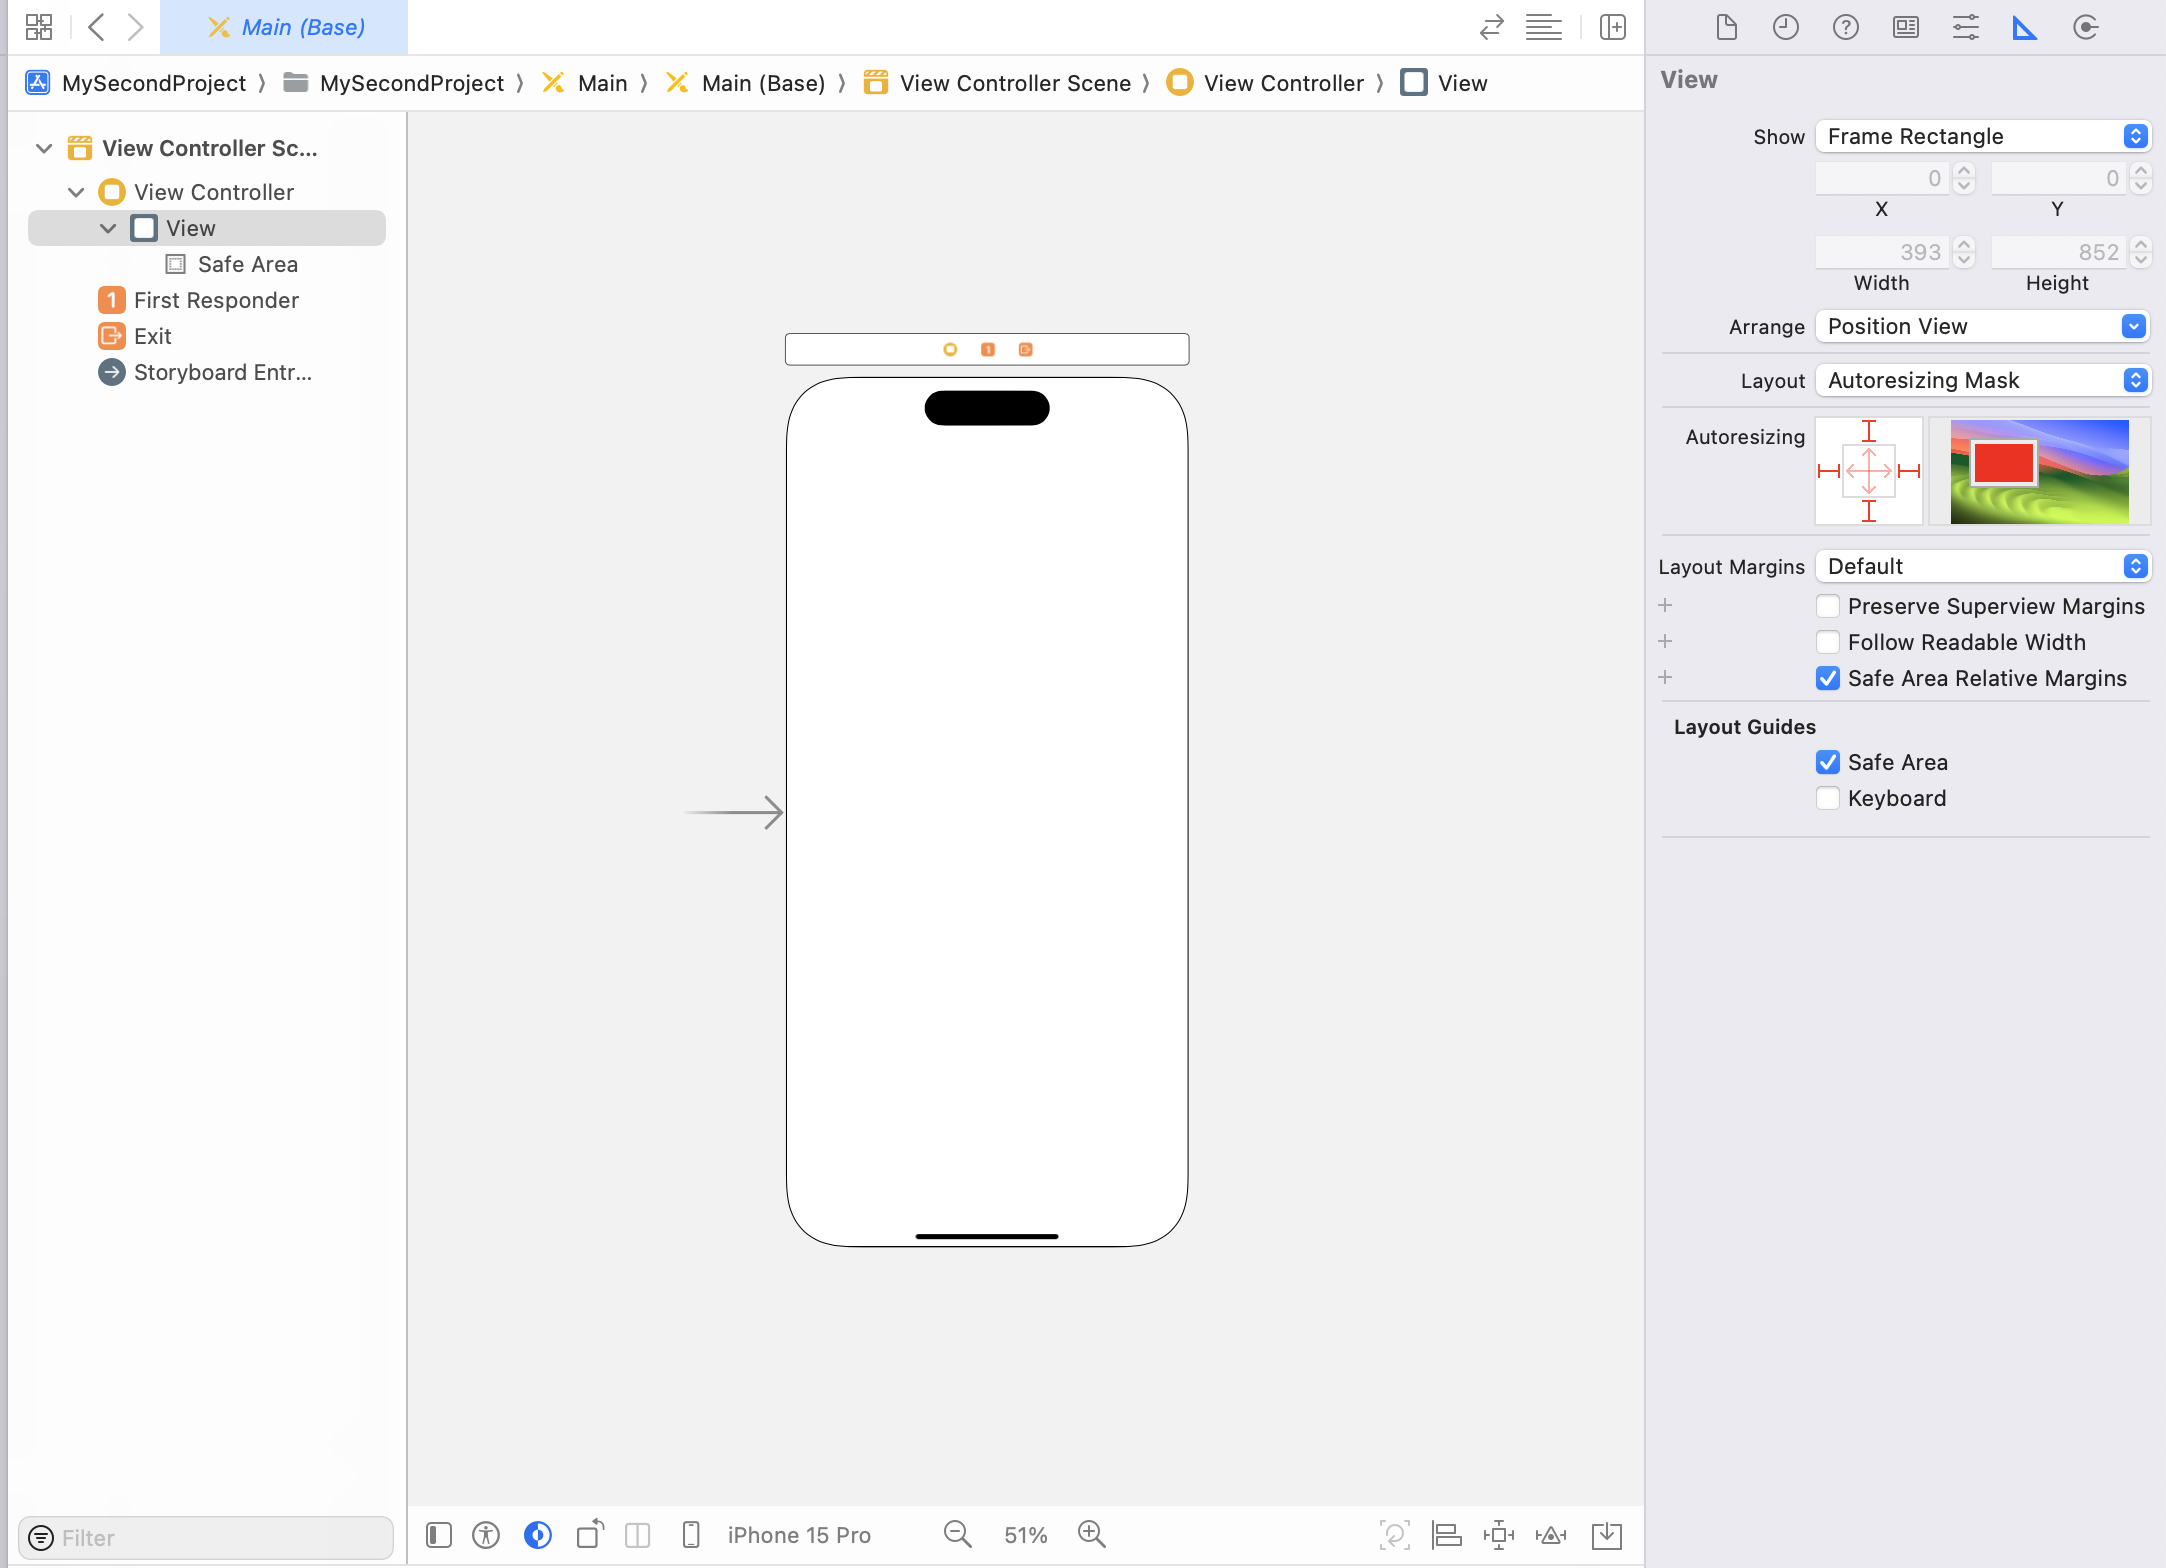Open the Show Frame Rectangle dropdown
Viewport: 2166px width, 1568px height.
click(1982, 136)
